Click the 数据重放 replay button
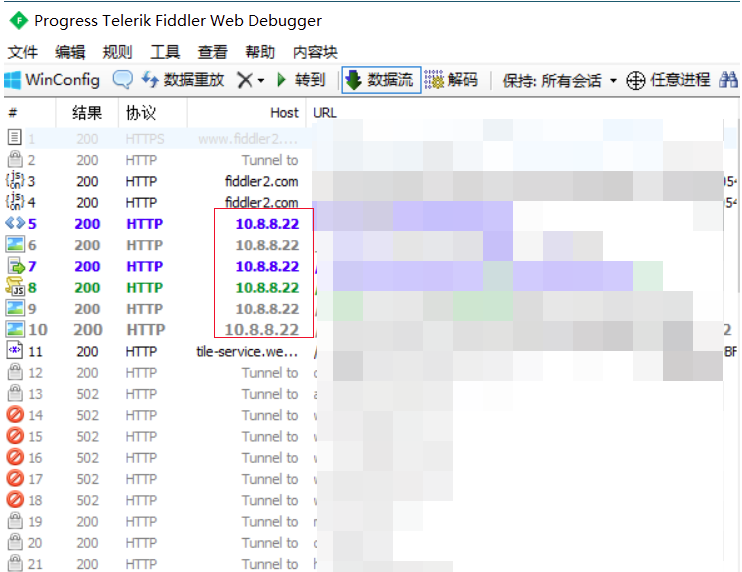The image size is (742, 572). tap(183, 80)
